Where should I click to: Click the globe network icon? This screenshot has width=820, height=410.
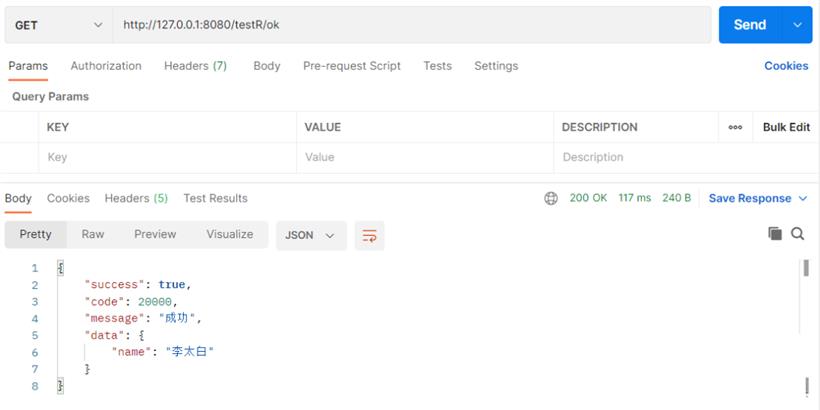(x=551, y=198)
